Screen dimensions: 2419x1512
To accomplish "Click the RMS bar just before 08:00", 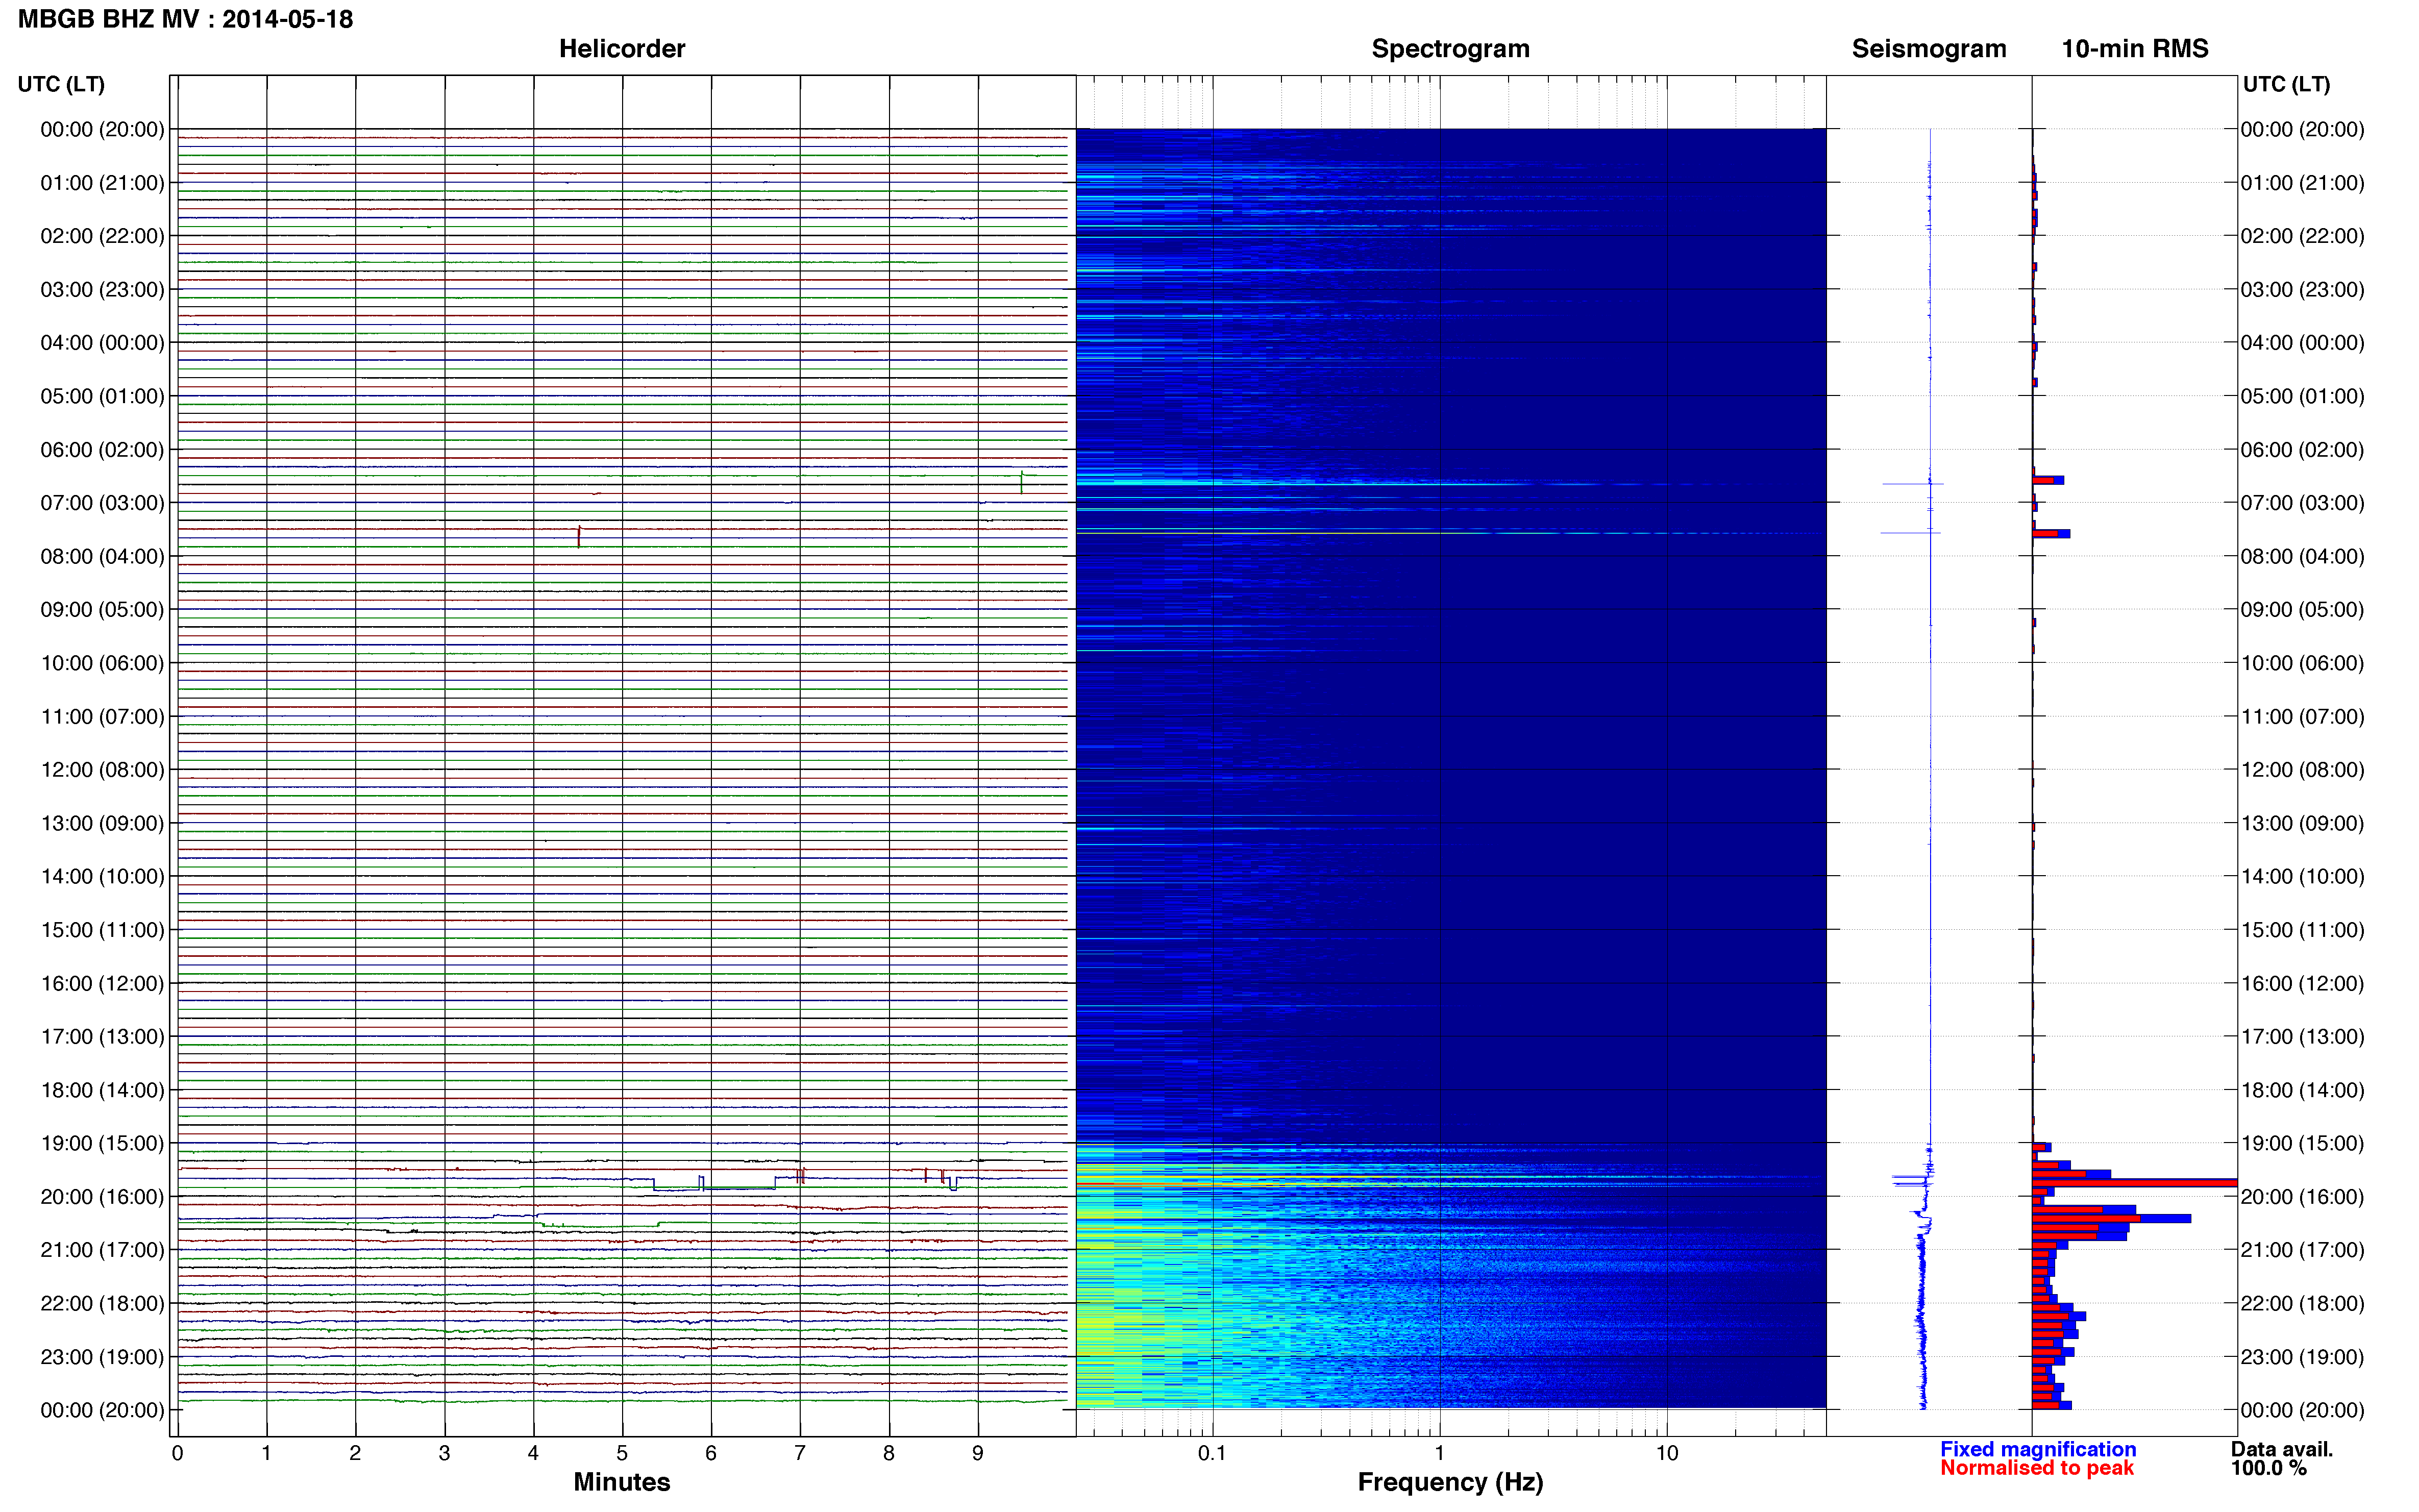I will [x=2051, y=534].
